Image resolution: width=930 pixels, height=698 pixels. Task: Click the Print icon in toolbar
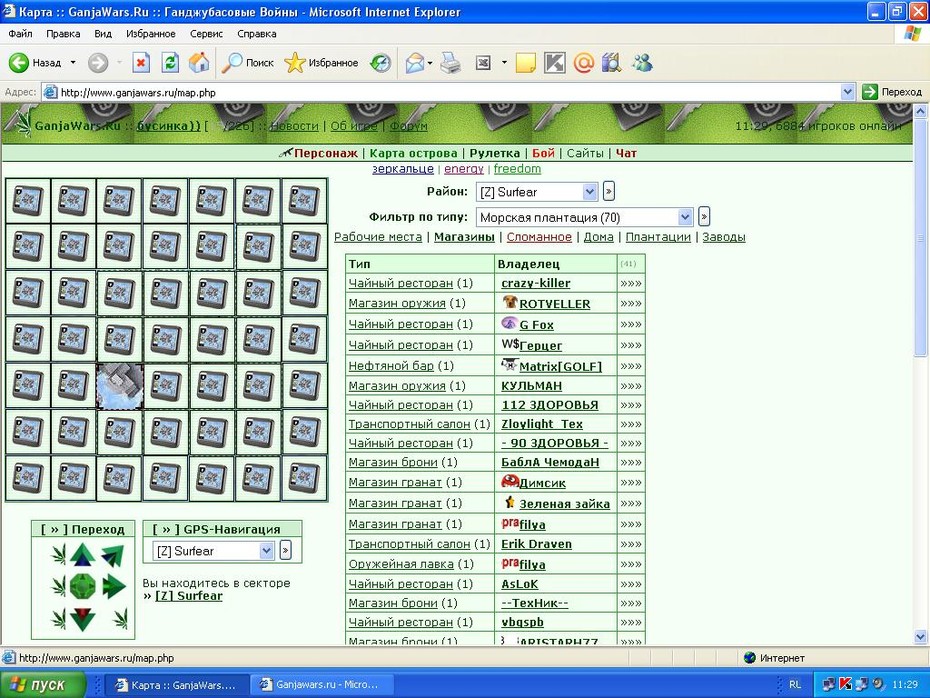451,62
